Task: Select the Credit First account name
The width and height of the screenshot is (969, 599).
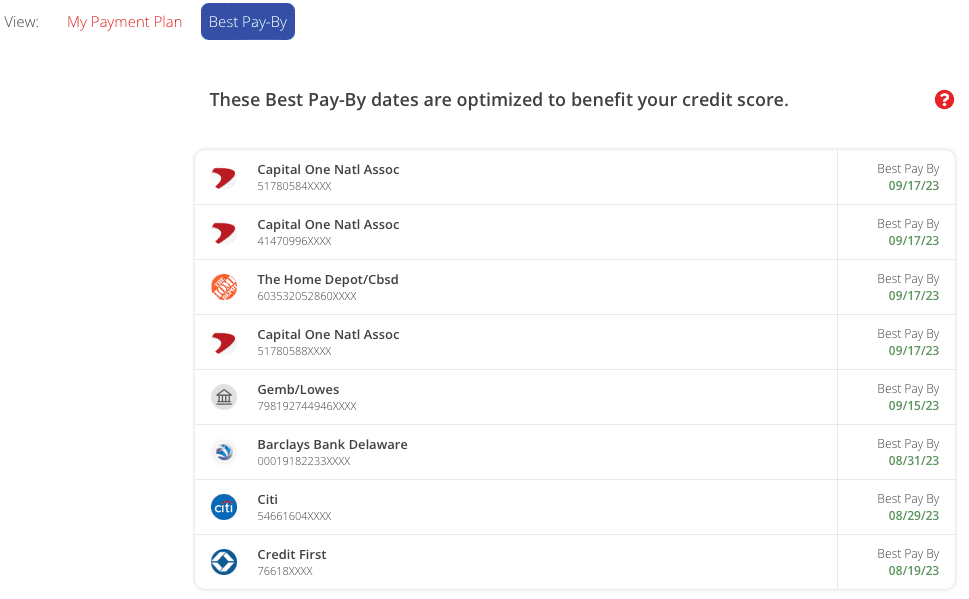Action: [x=292, y=554]
